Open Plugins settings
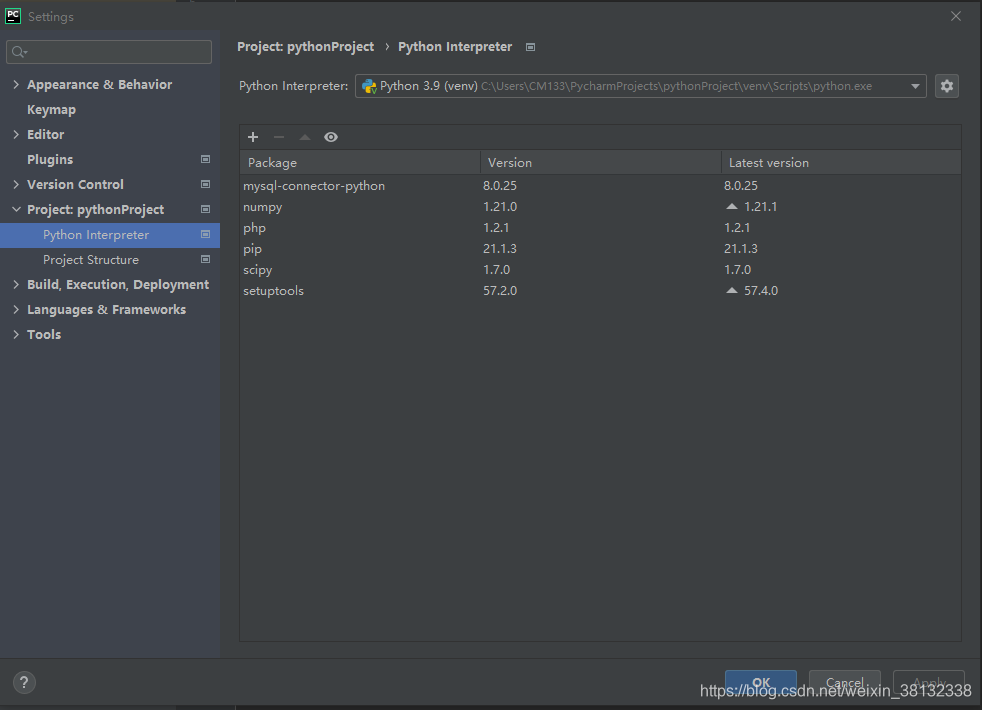Screen dimensions: 982x710 (50, 160)
